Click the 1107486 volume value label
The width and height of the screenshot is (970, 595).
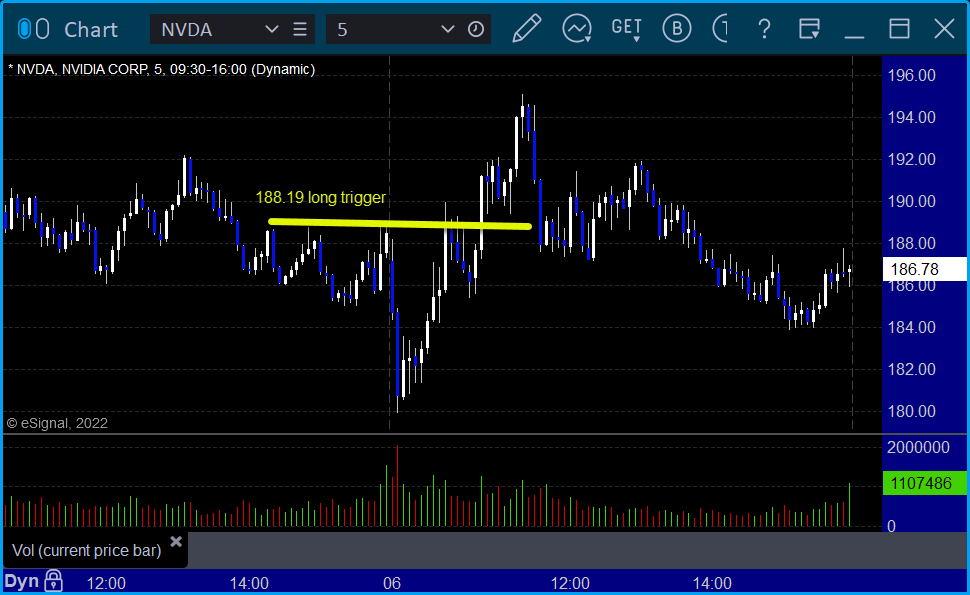coord(924,483)
